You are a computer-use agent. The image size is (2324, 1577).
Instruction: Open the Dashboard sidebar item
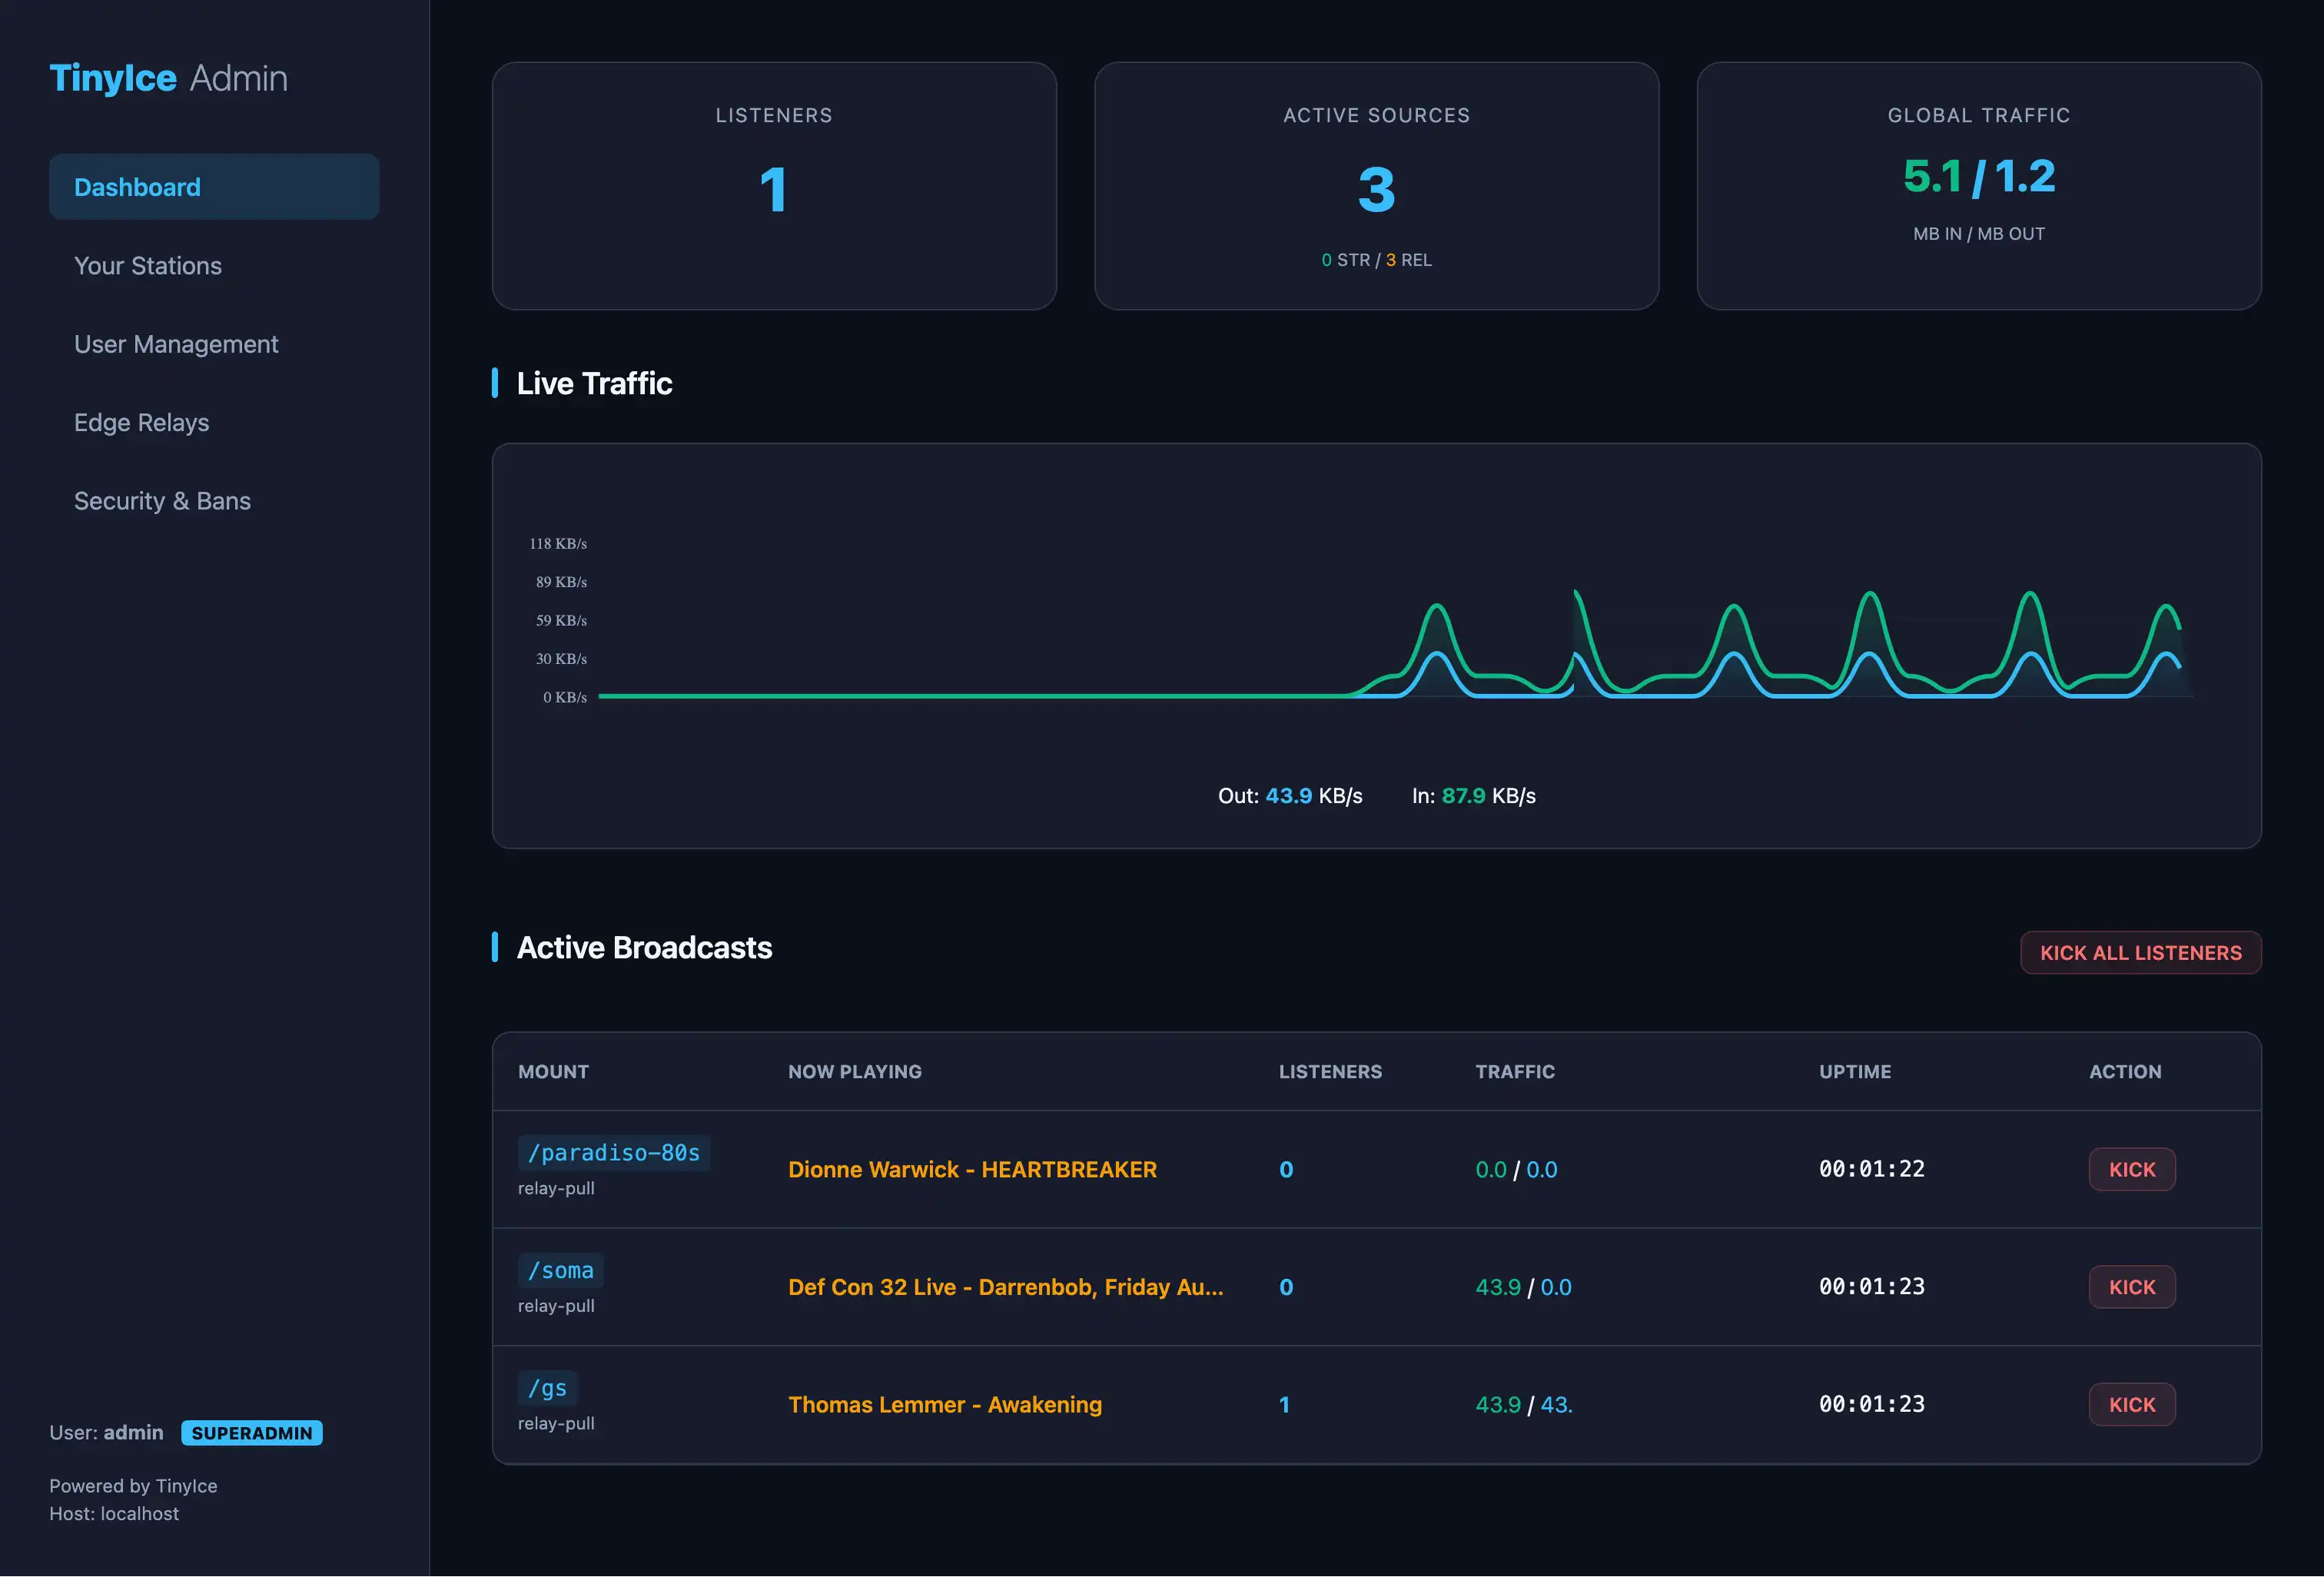(213, 187)
